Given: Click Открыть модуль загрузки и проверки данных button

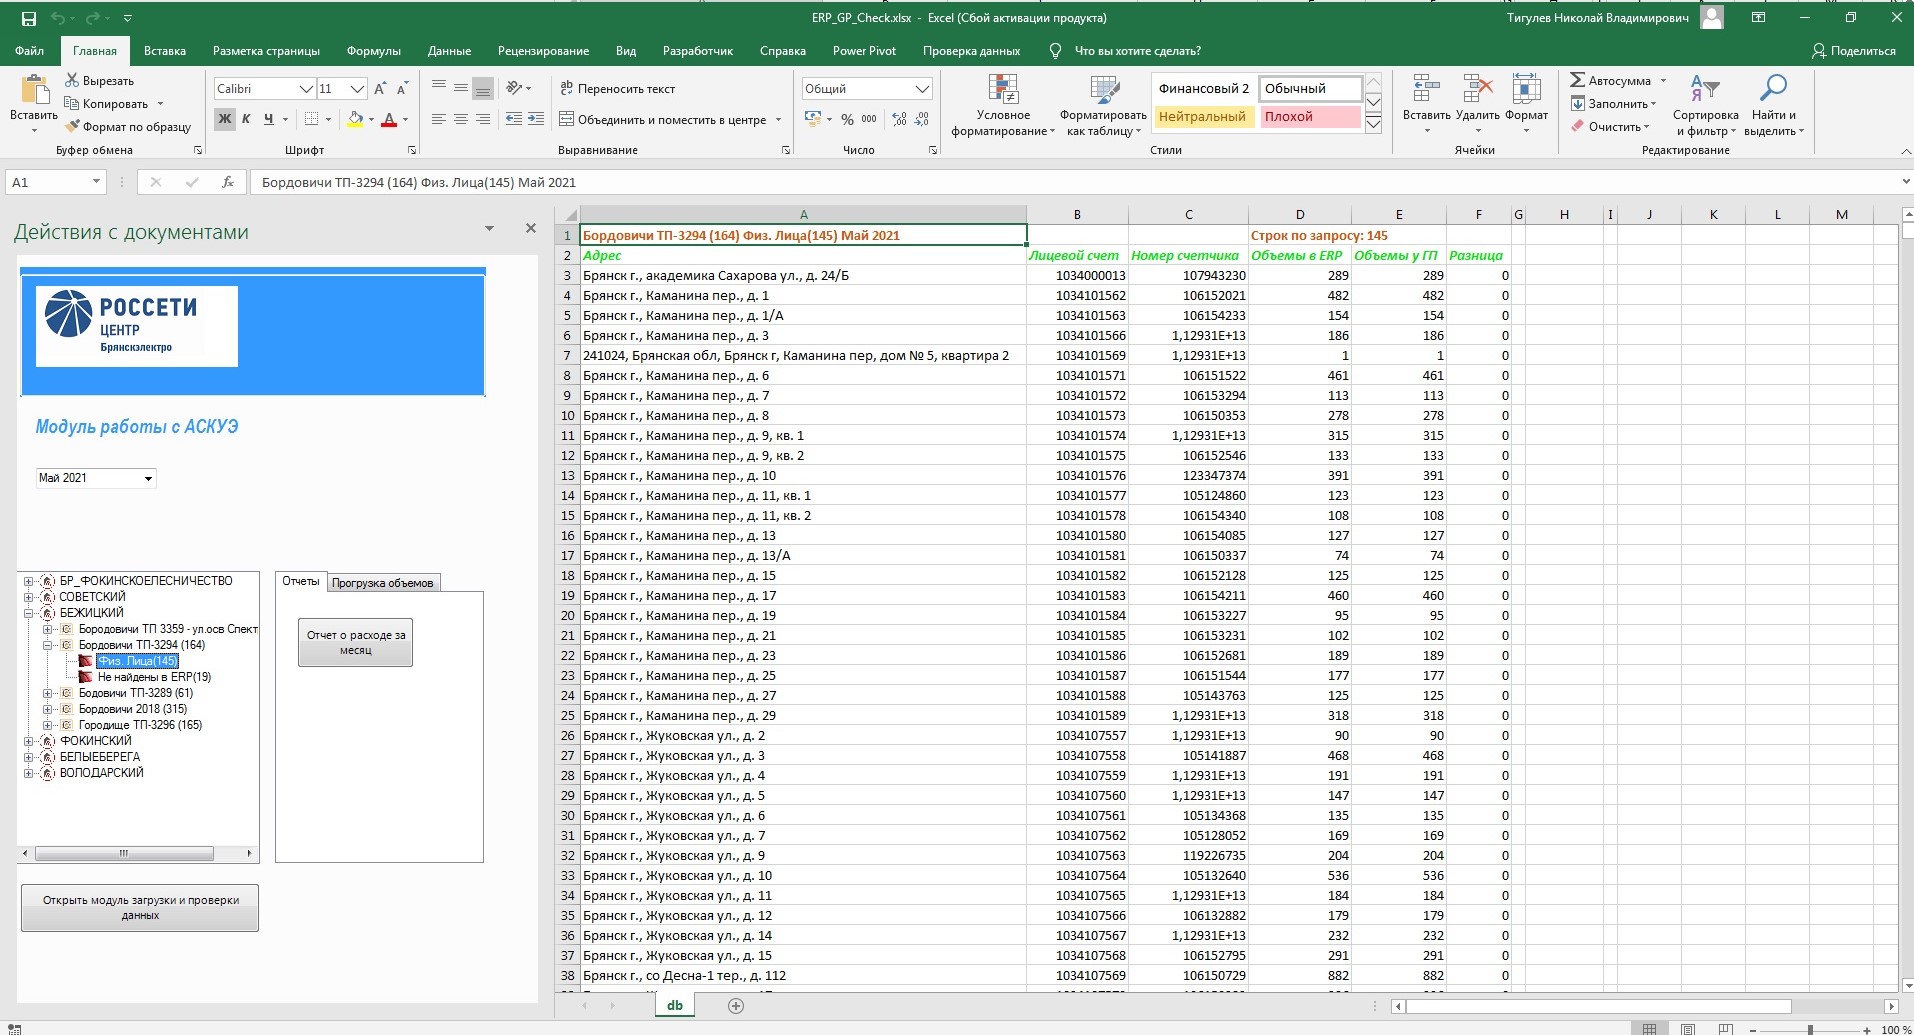Looking at the screenshot, I should click(x=140, y=907).
